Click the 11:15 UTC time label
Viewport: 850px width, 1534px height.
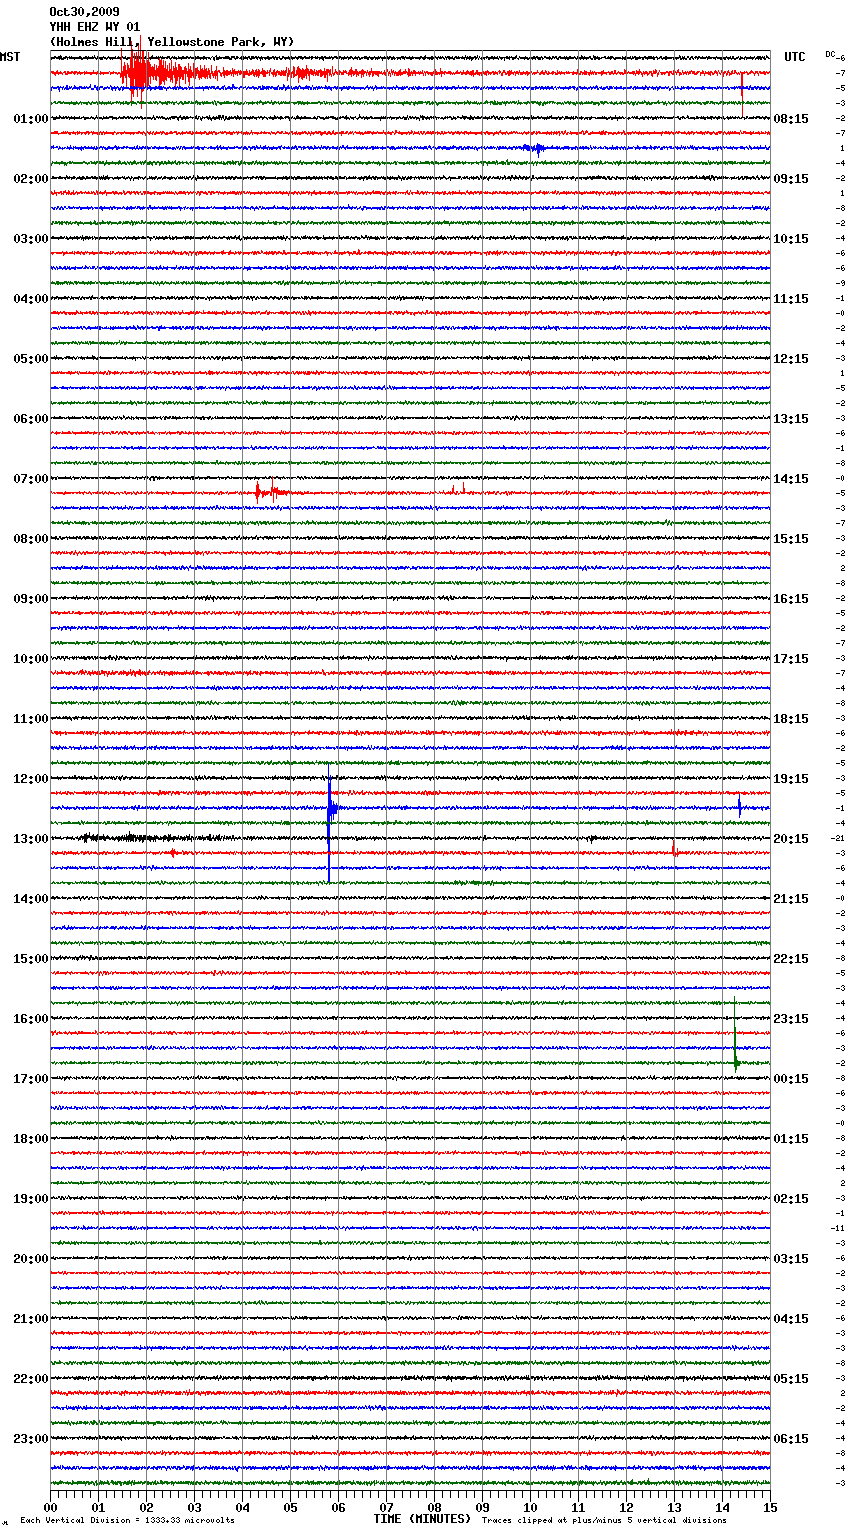pos(791,299)
